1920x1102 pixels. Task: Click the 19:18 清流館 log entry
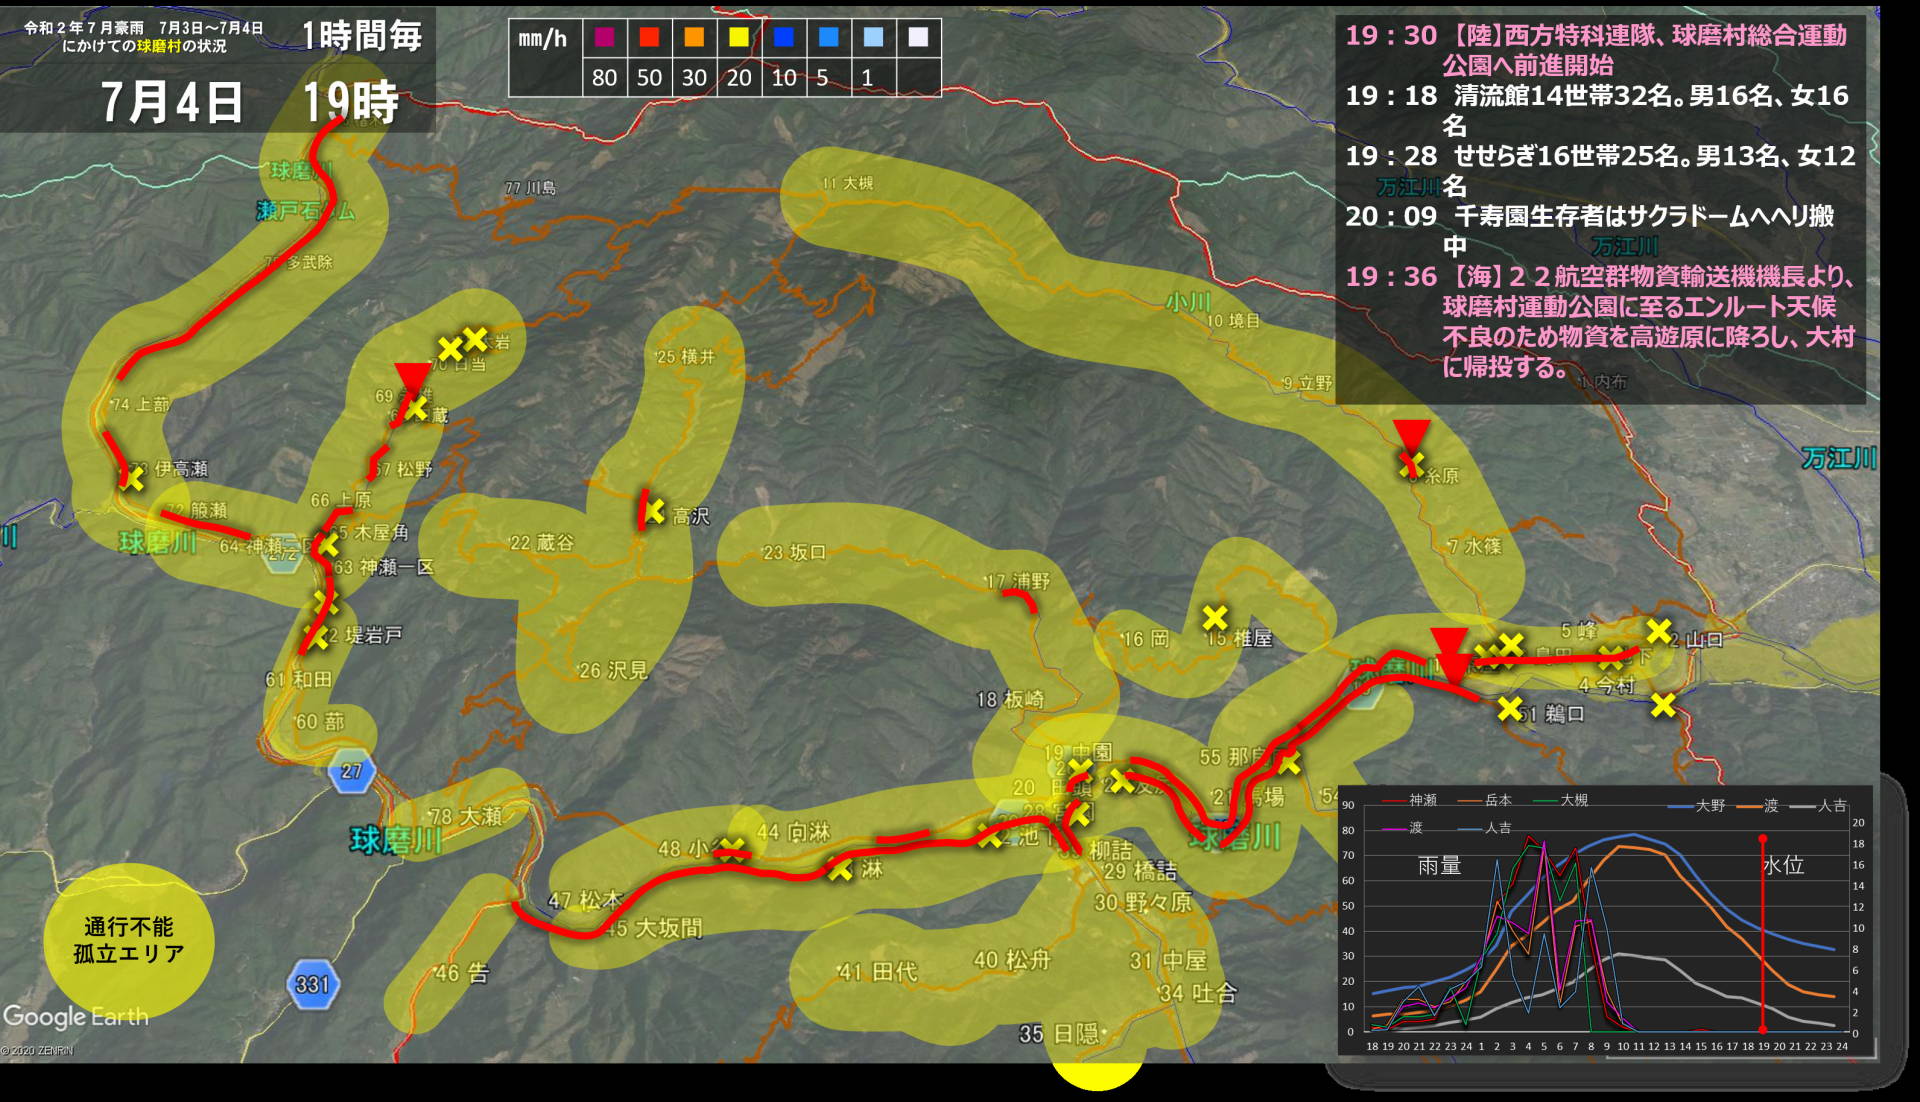[1596, 110]
